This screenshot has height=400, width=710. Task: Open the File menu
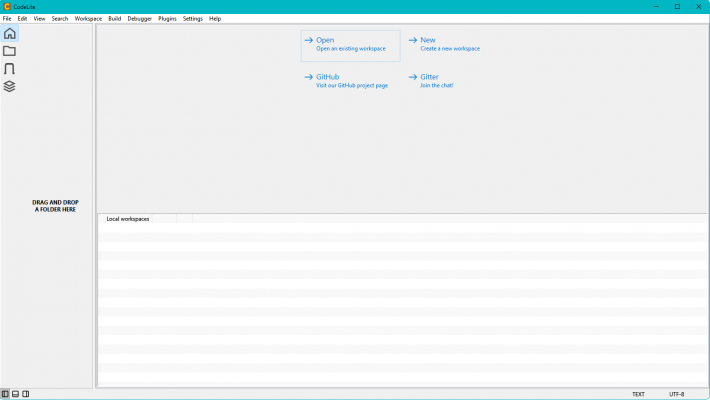7,19
